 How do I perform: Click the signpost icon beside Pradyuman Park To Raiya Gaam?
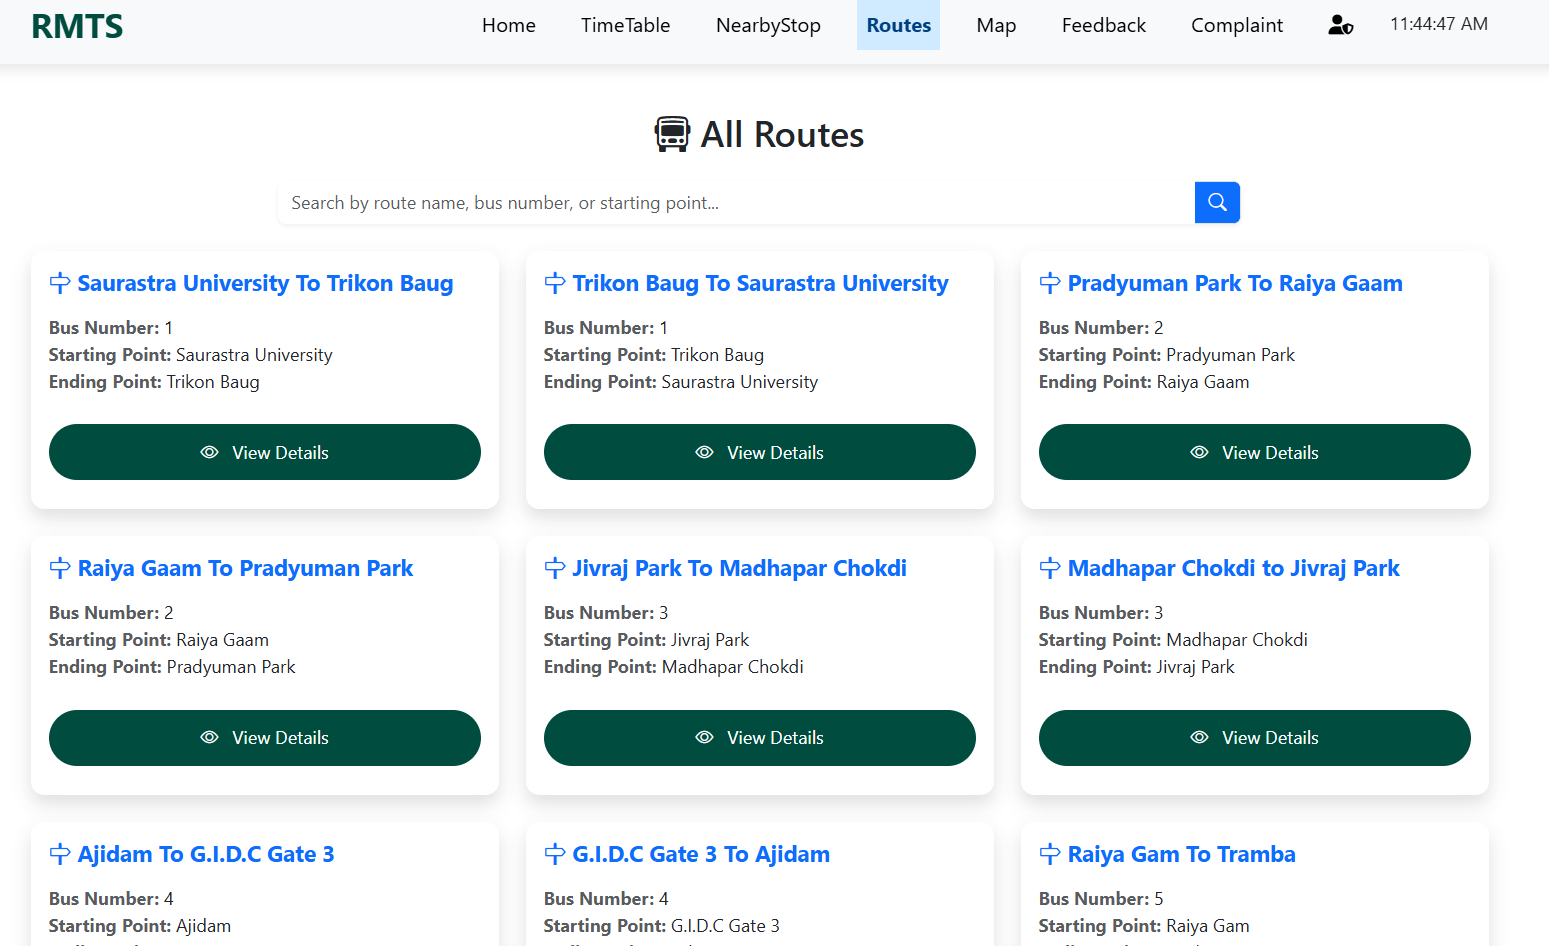(x=1050, y=282)
